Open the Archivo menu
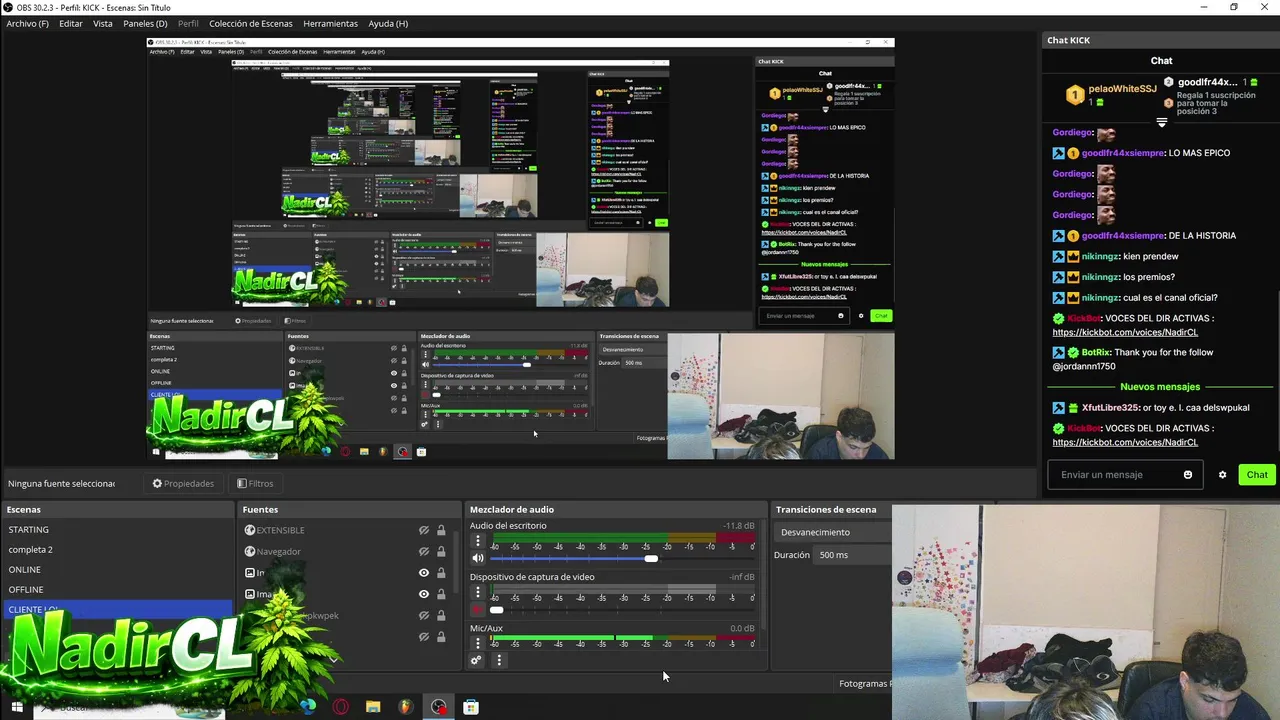The height and width of the screenshot is (720, 1280). tap(27, 23)
